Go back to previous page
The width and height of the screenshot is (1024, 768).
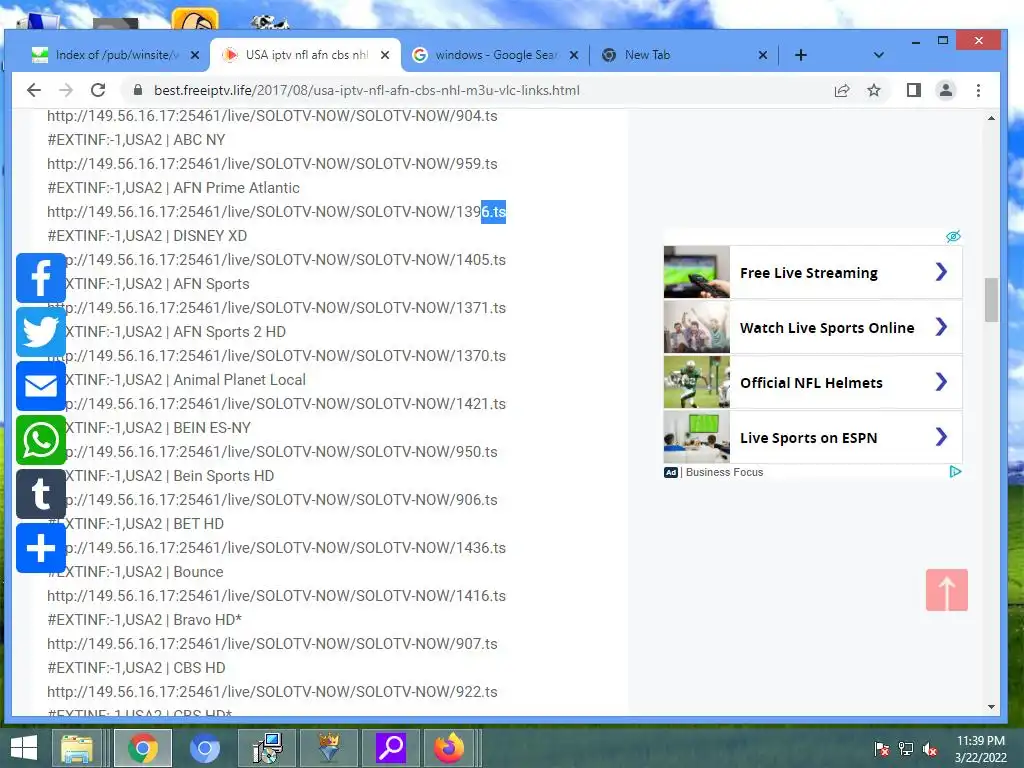point(34,90)
